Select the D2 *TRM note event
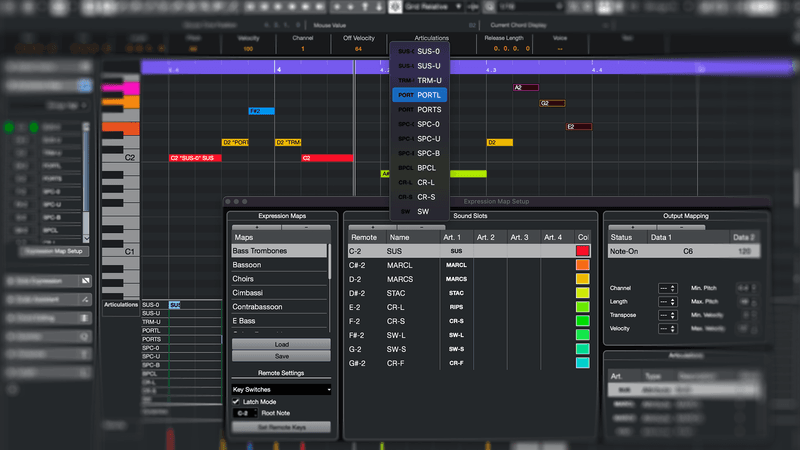 [288, 142]
